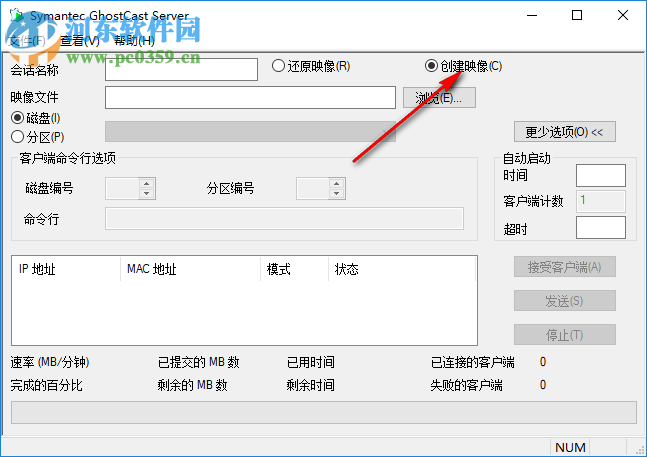This screenshot has height=457, width=647.
Task: Click the NUM status bar indicator
Action: click(x=570, y=448)
